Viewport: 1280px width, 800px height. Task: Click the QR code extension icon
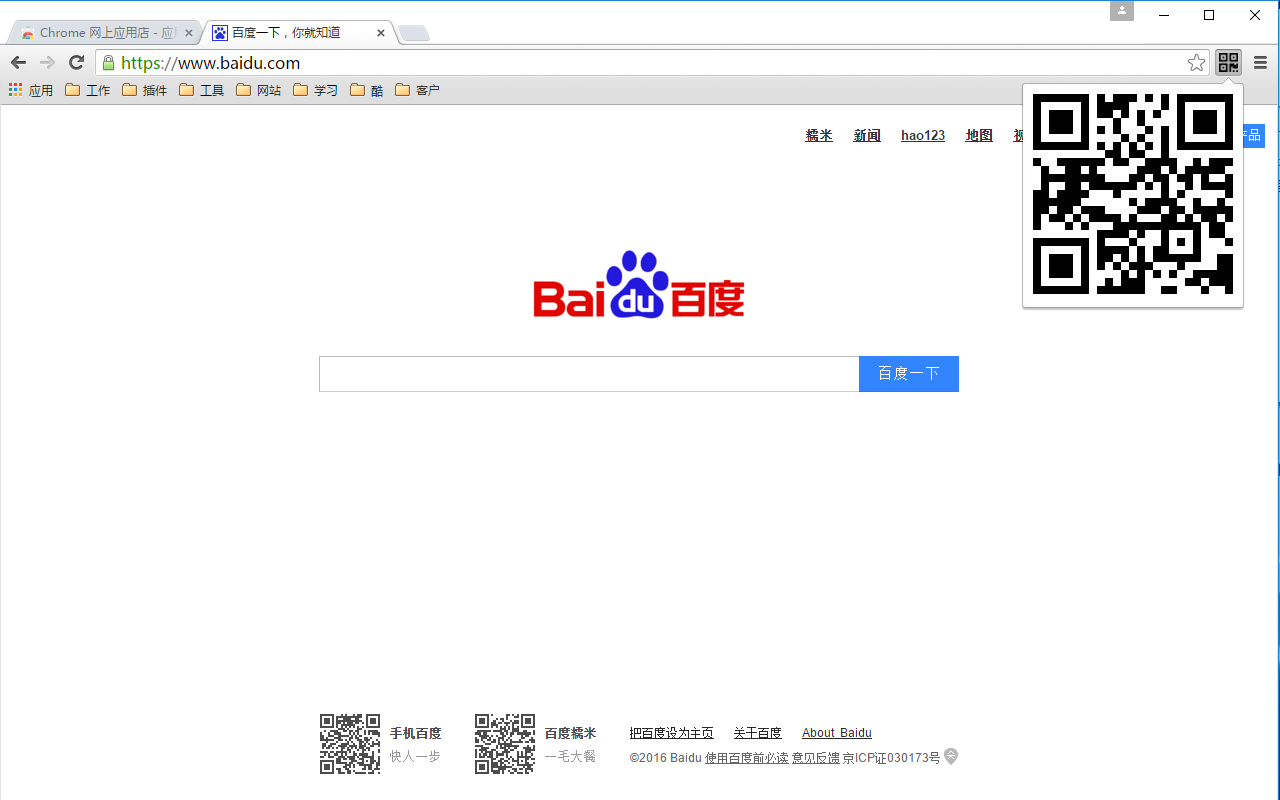point(1228,63)
